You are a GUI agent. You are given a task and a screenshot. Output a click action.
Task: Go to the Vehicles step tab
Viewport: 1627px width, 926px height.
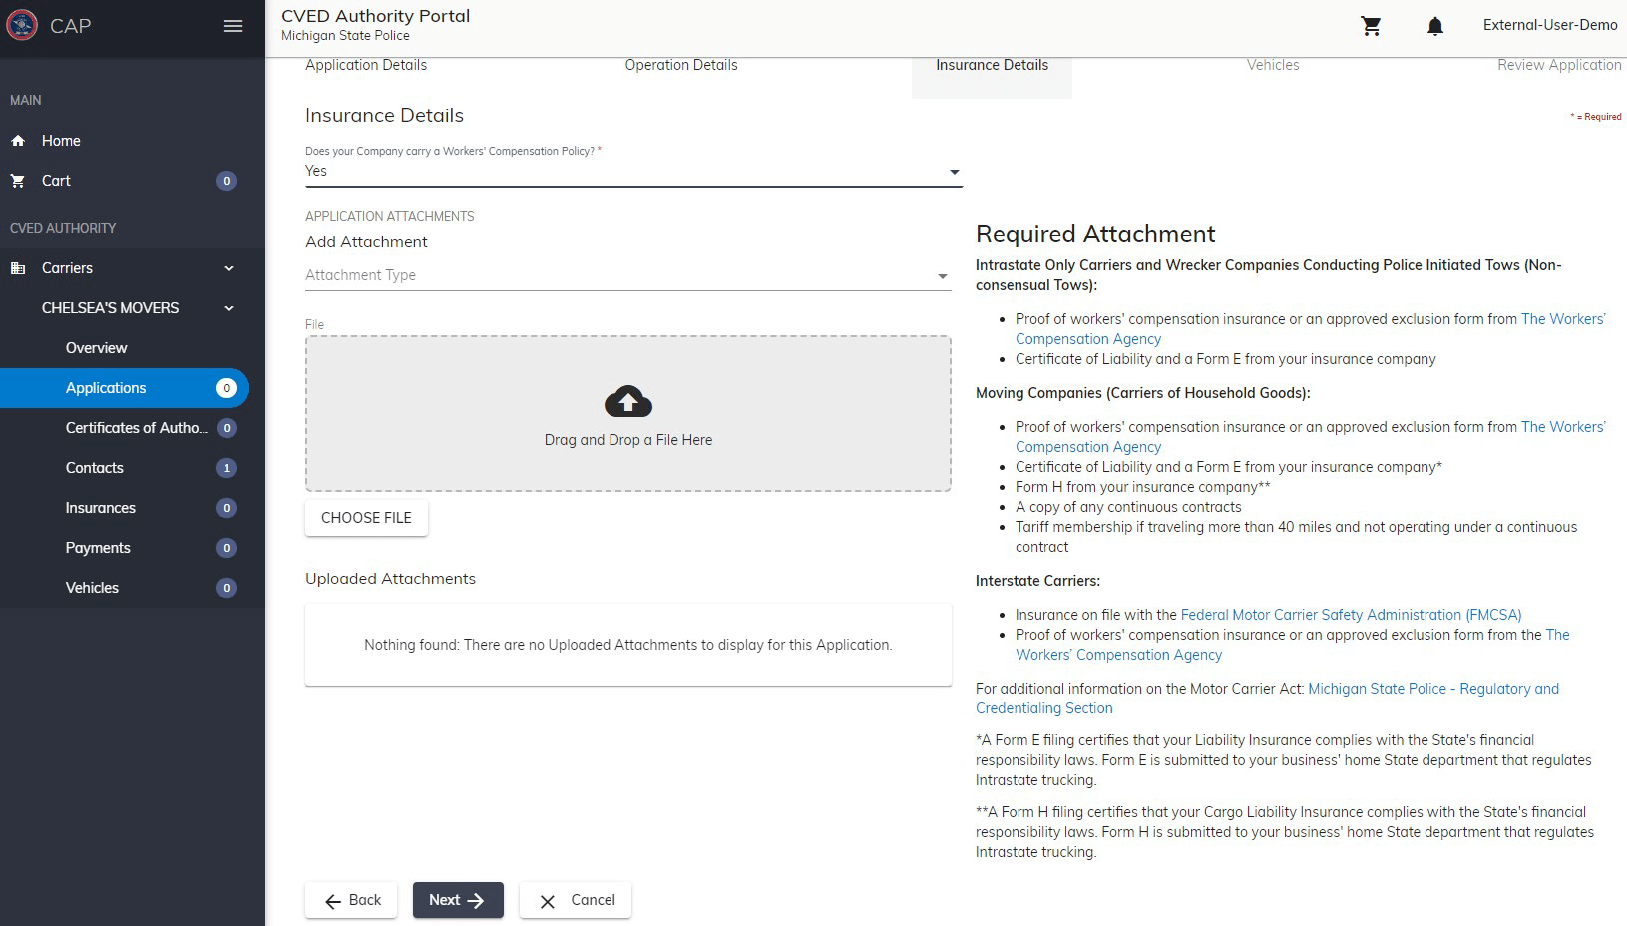(x=1273, y=65)
